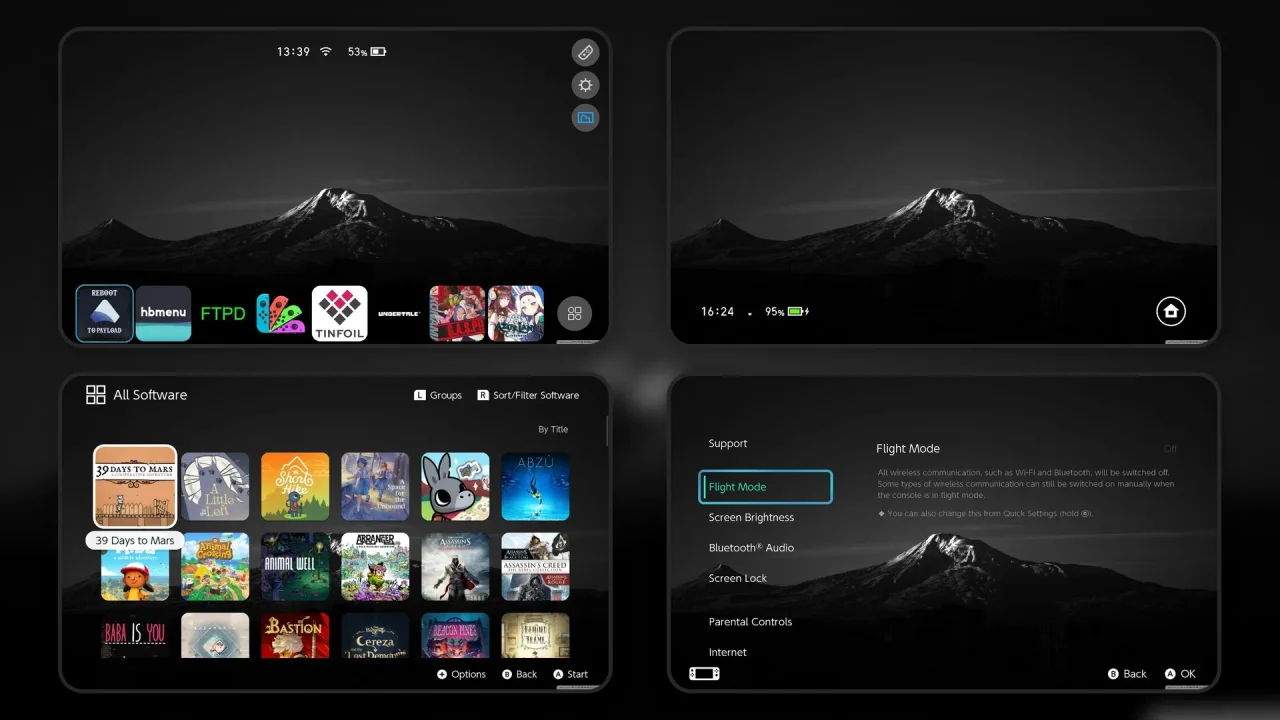The image size is (1280, 720).
Task: Open the Joy-Con controllers icon
Action: 280,314
